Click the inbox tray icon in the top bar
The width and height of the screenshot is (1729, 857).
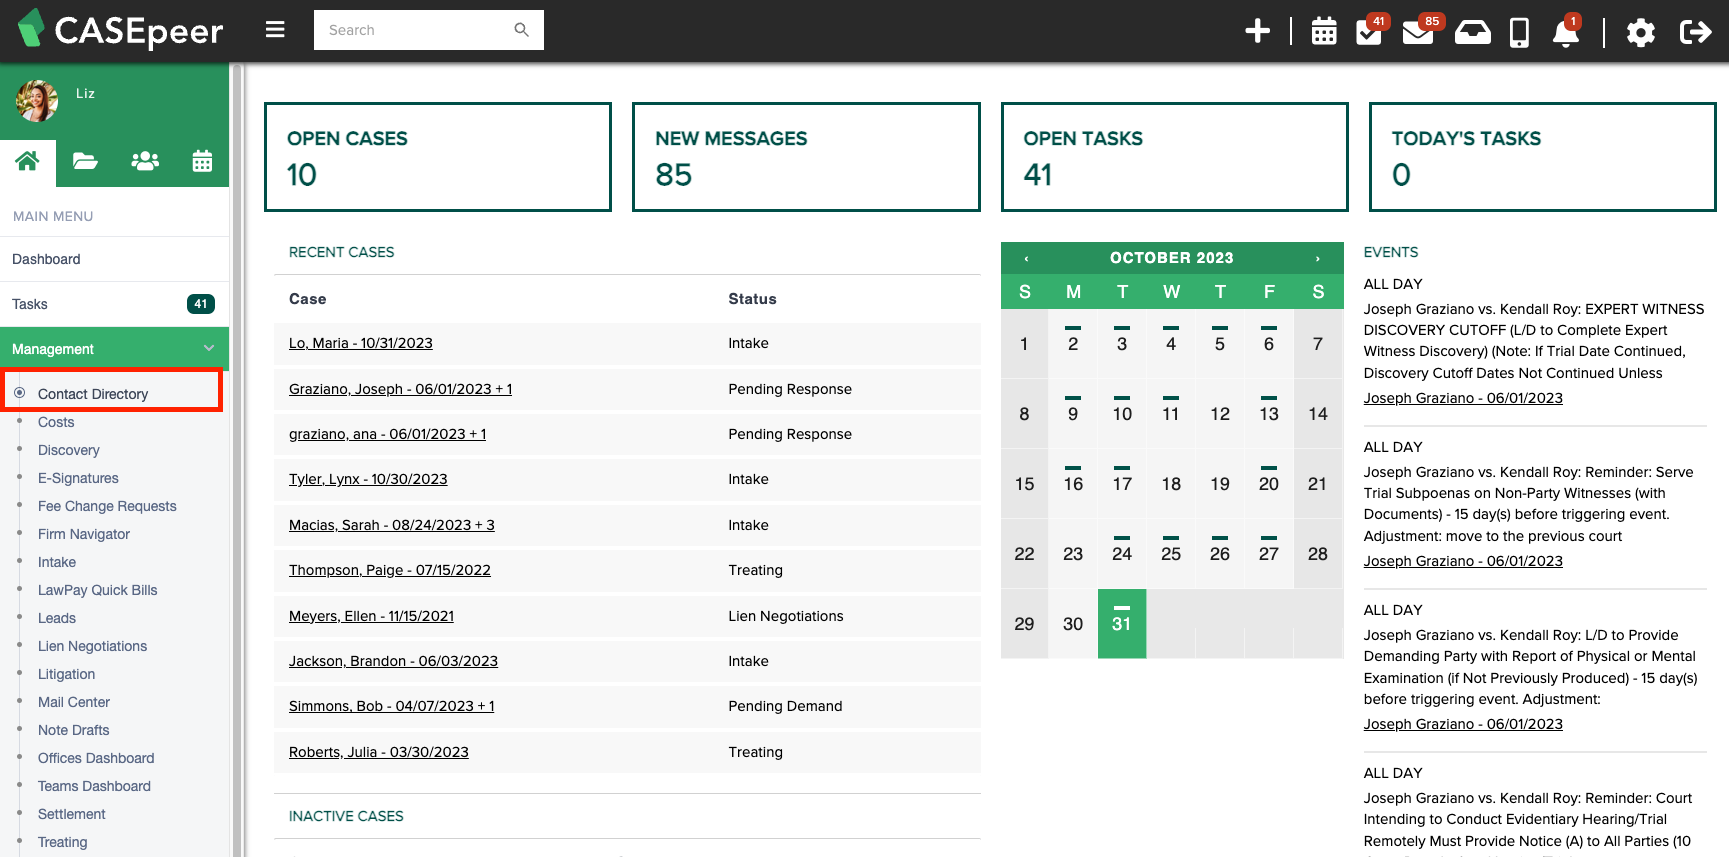(1472, 32)
